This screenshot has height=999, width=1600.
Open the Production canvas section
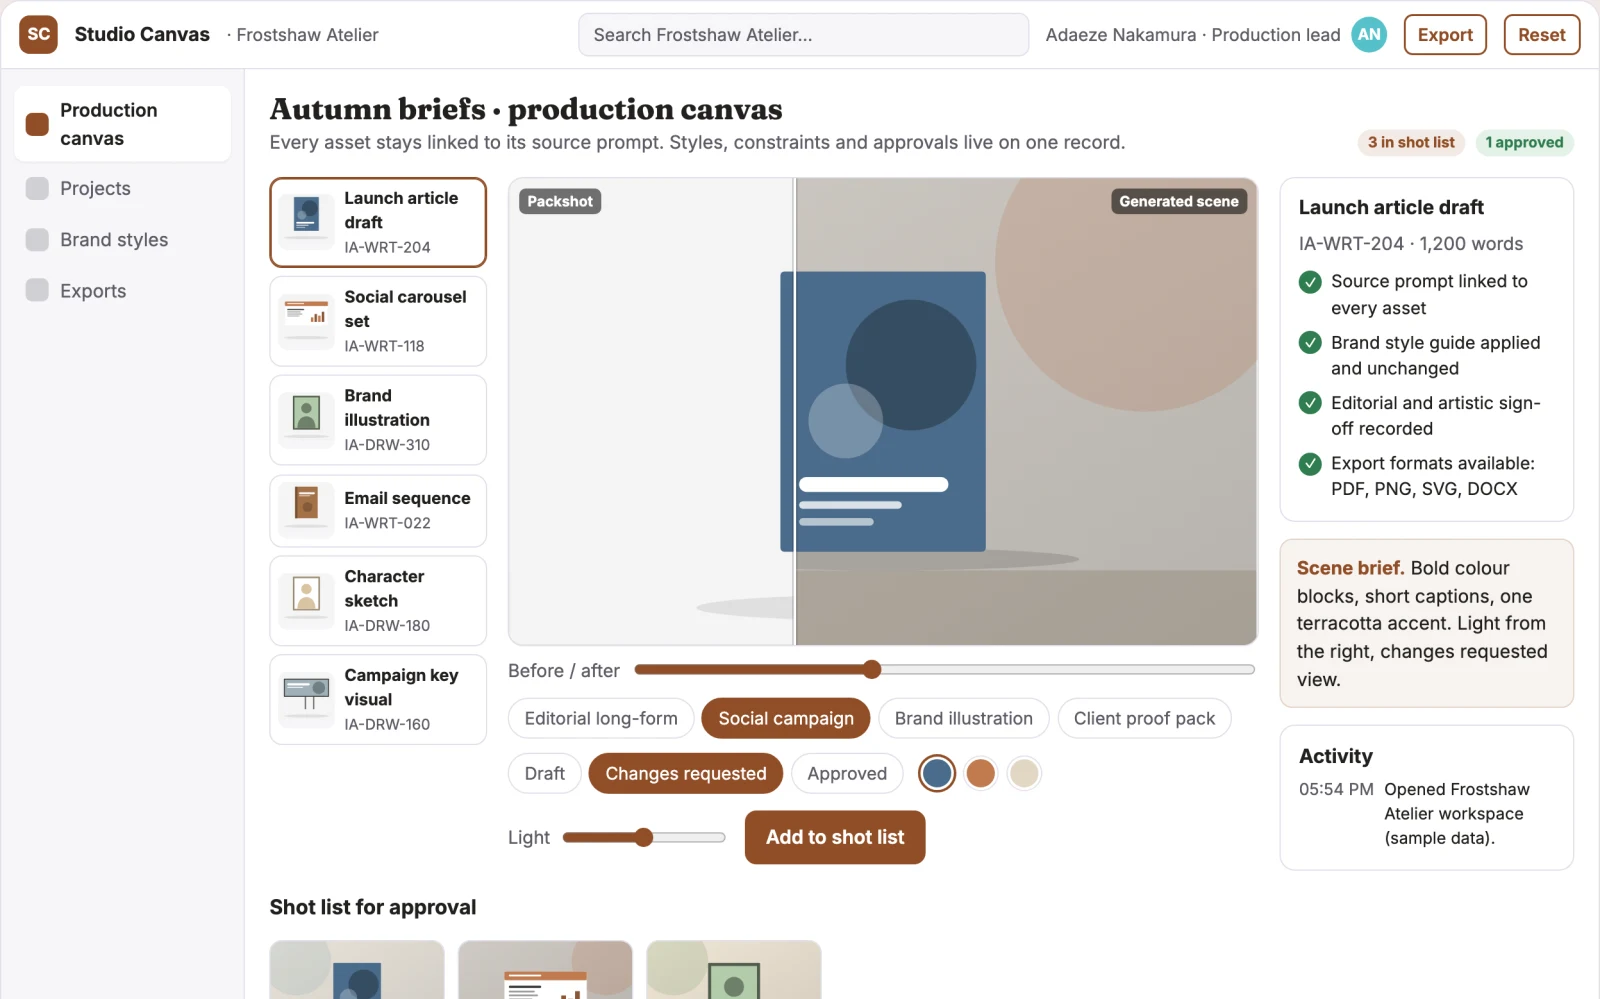[x=122, y=124]
